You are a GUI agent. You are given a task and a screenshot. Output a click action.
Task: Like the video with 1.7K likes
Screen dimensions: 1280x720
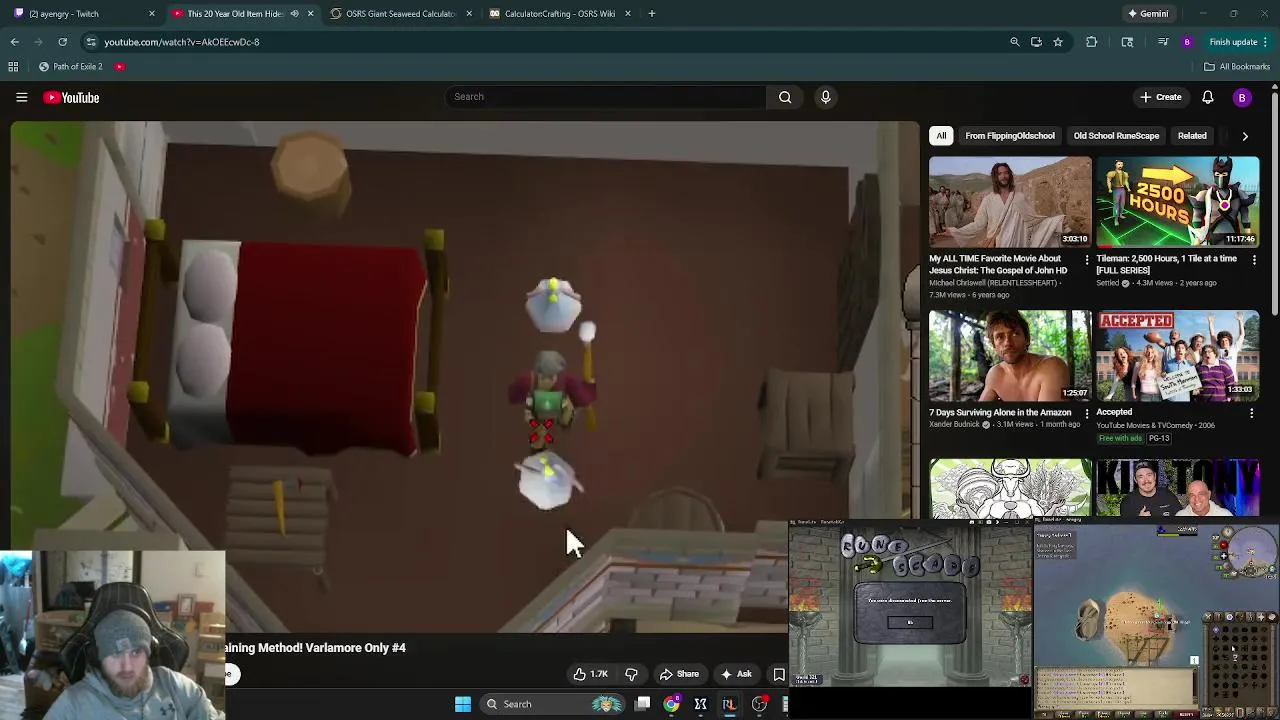click(590, 674)
